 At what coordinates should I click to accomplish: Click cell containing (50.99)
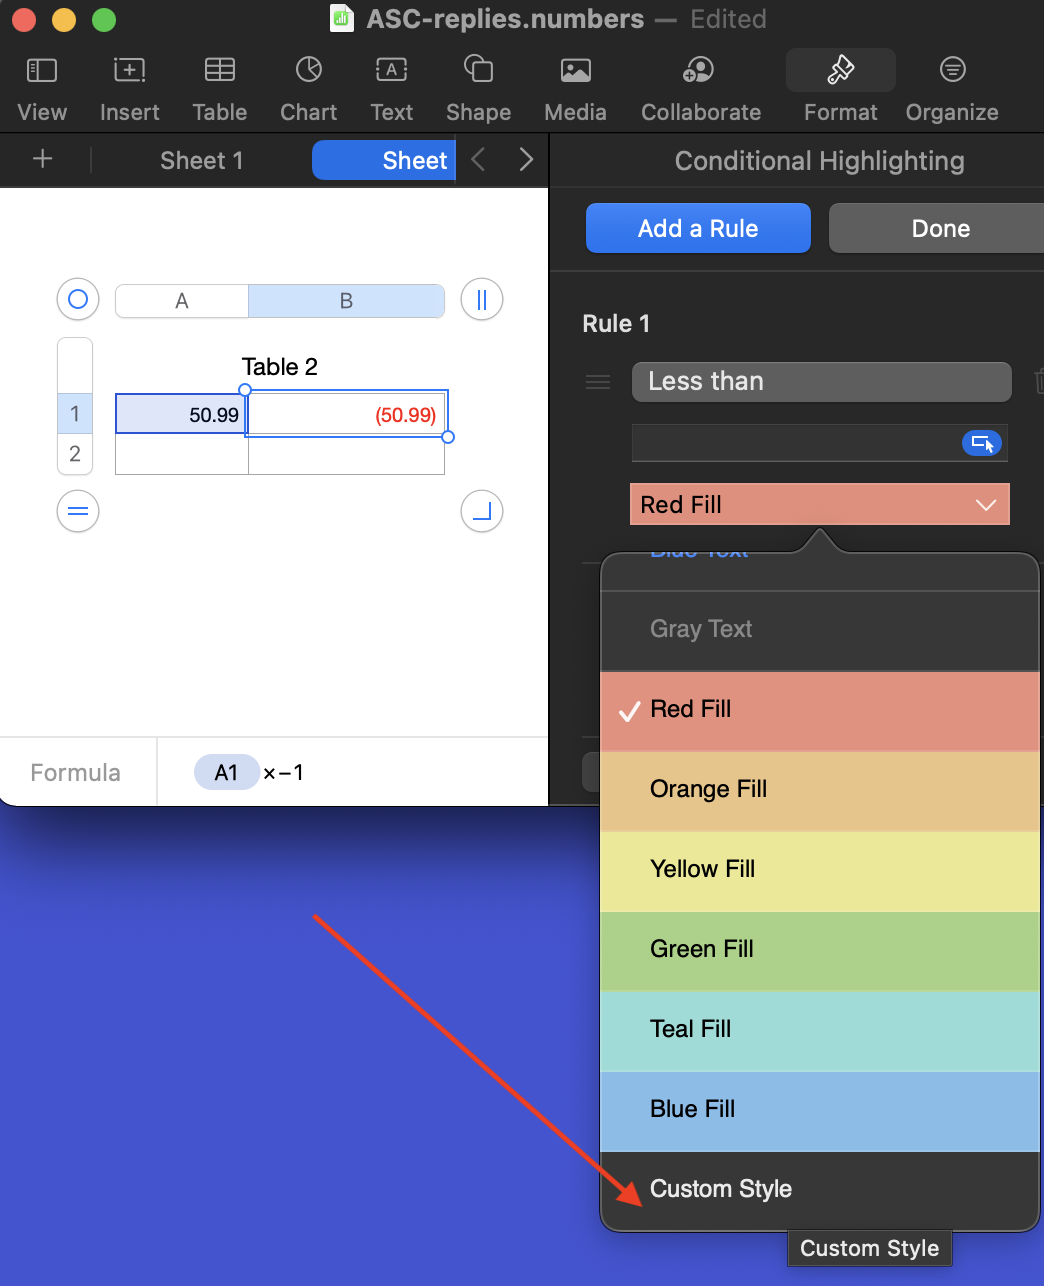[346, 414]
